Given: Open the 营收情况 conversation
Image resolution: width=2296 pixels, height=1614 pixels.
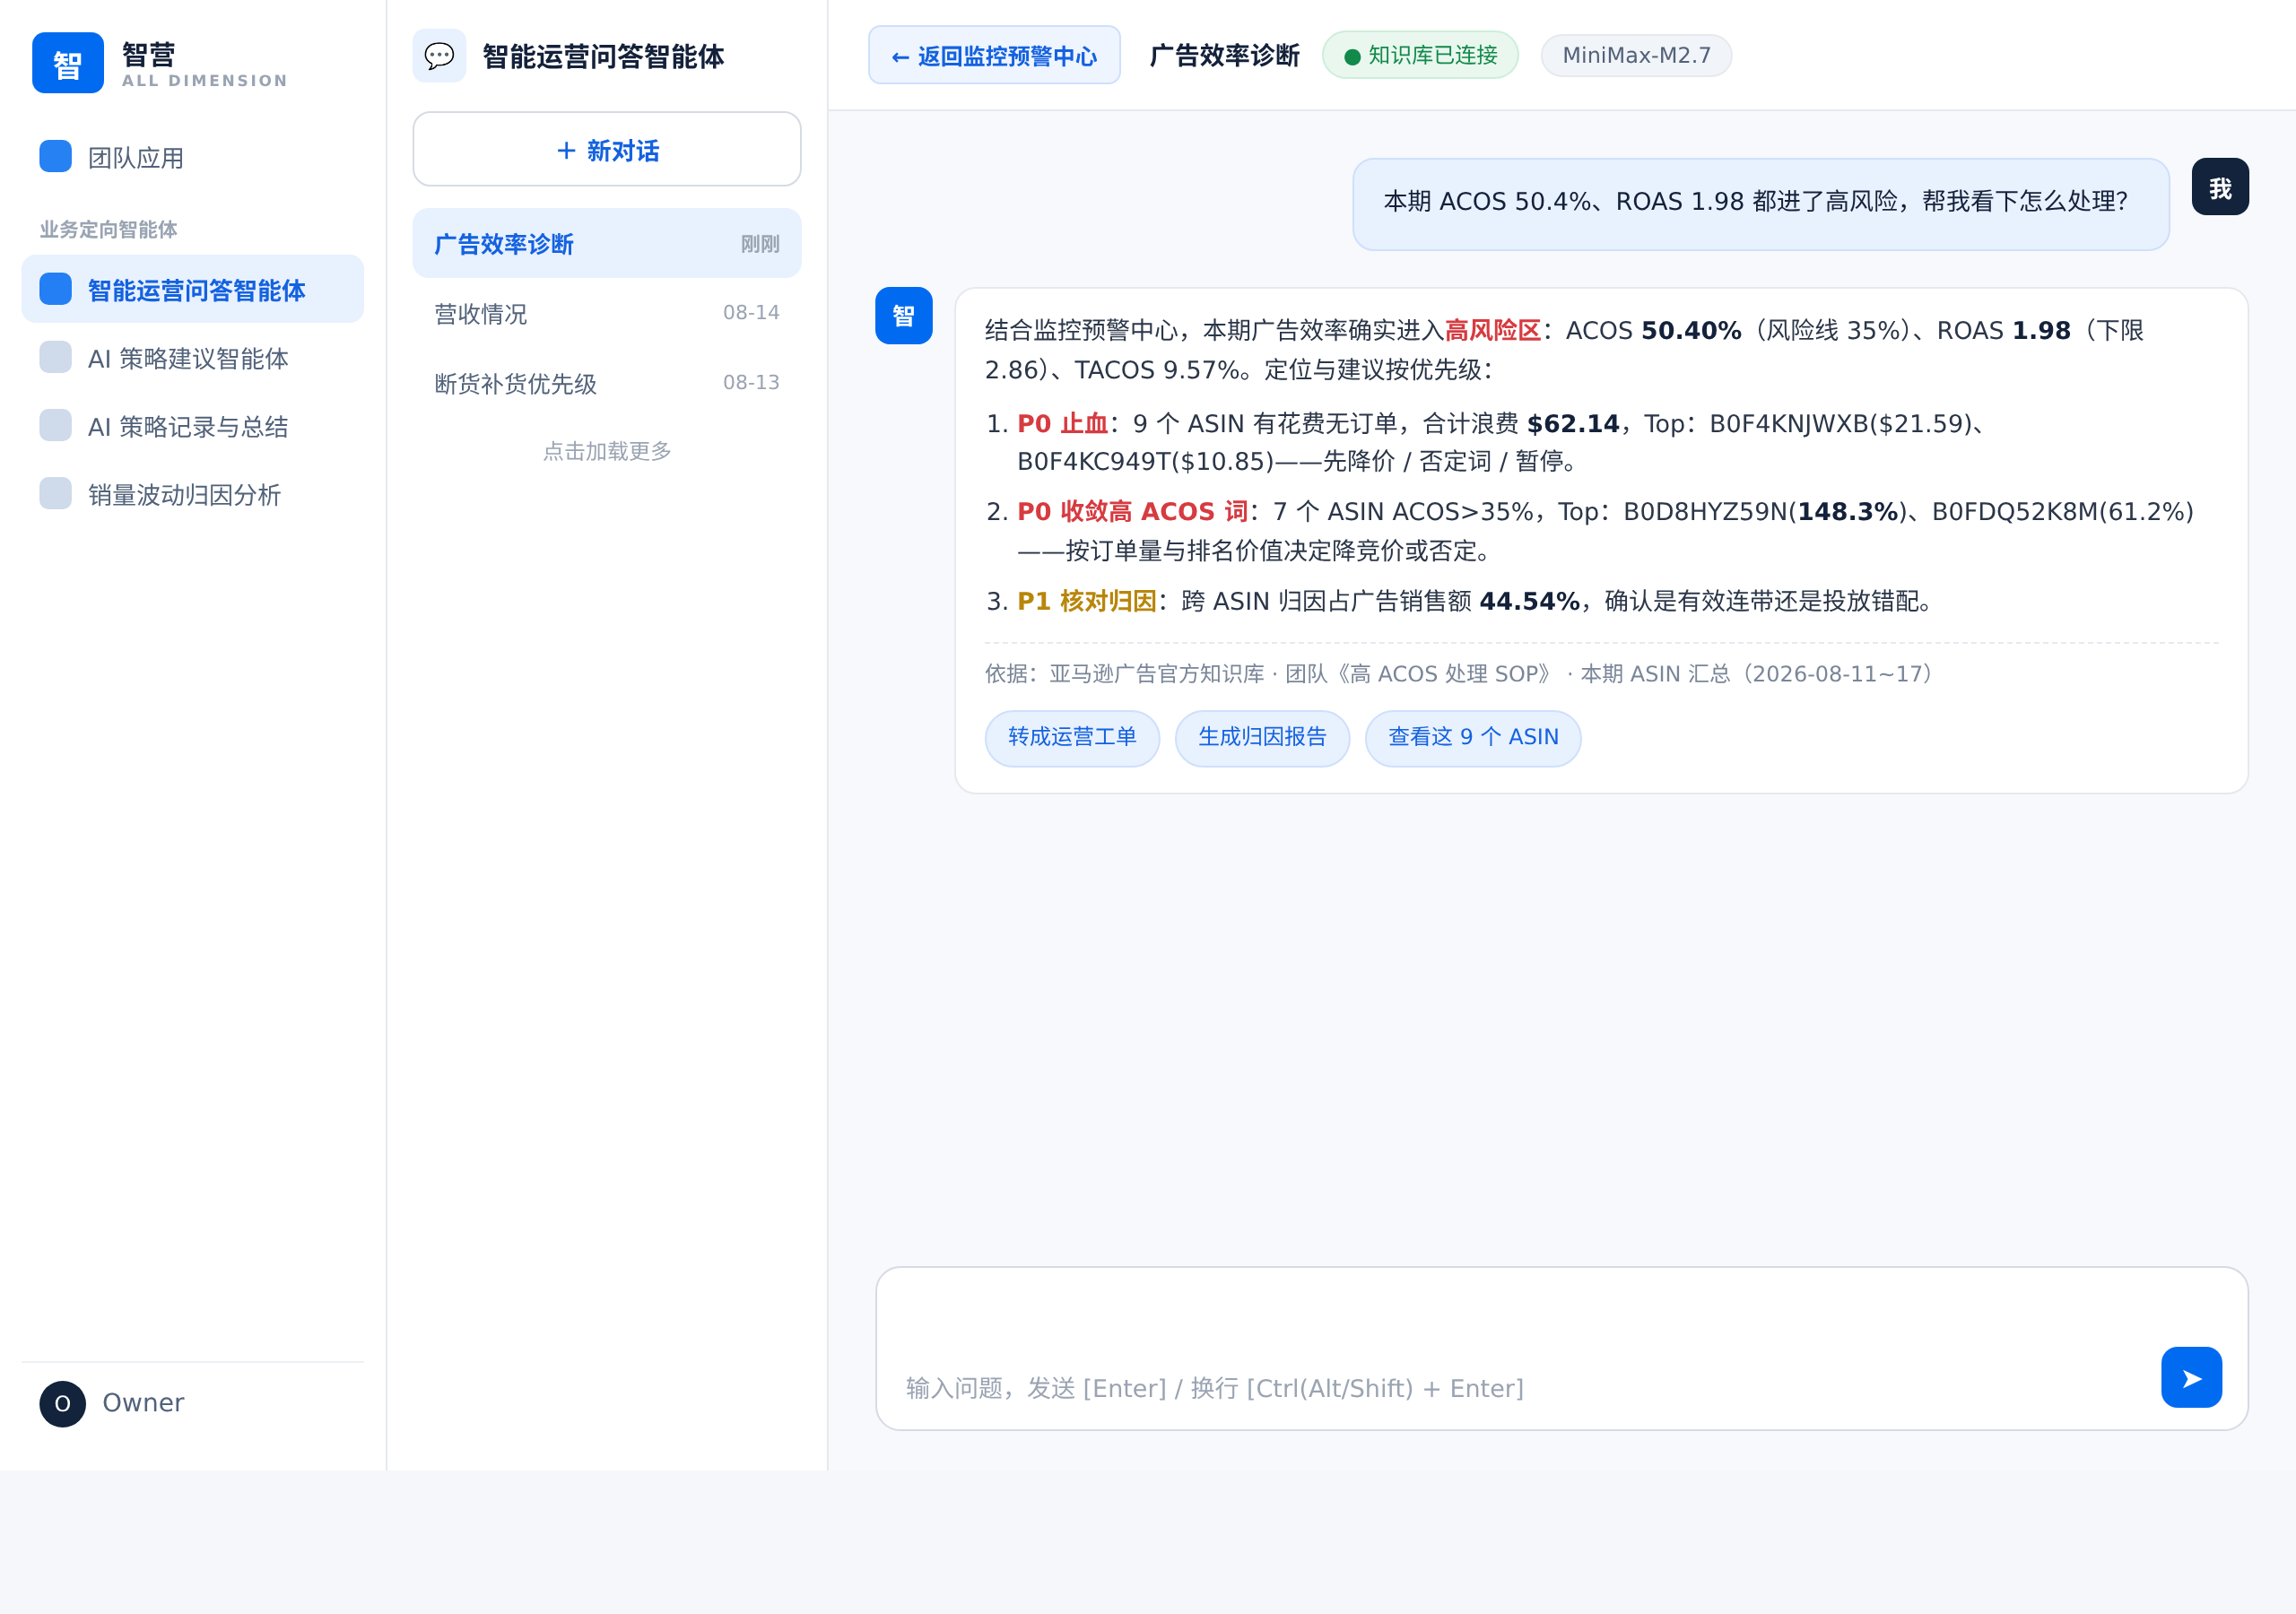Looking at the screenshot, I should coord(607,313).
